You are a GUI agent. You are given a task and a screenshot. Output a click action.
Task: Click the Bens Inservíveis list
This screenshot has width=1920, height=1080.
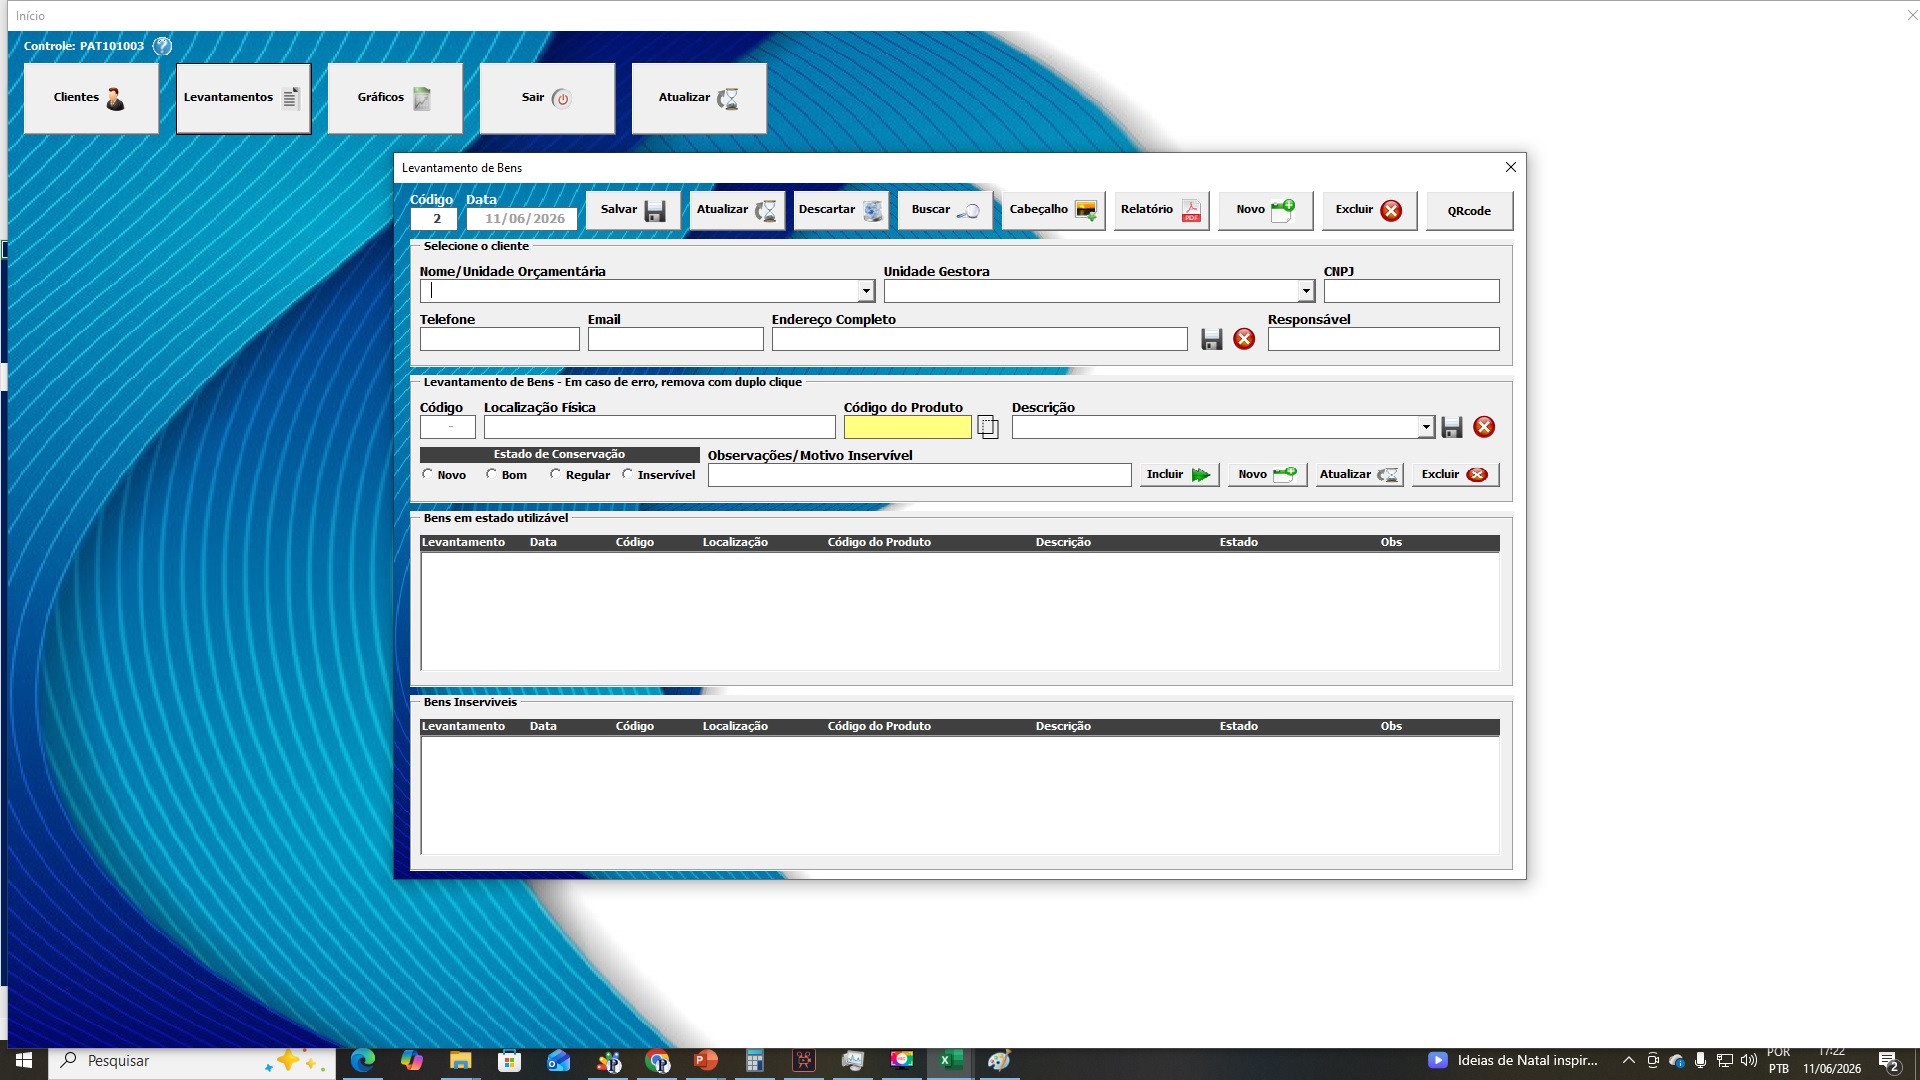point(960,795)
